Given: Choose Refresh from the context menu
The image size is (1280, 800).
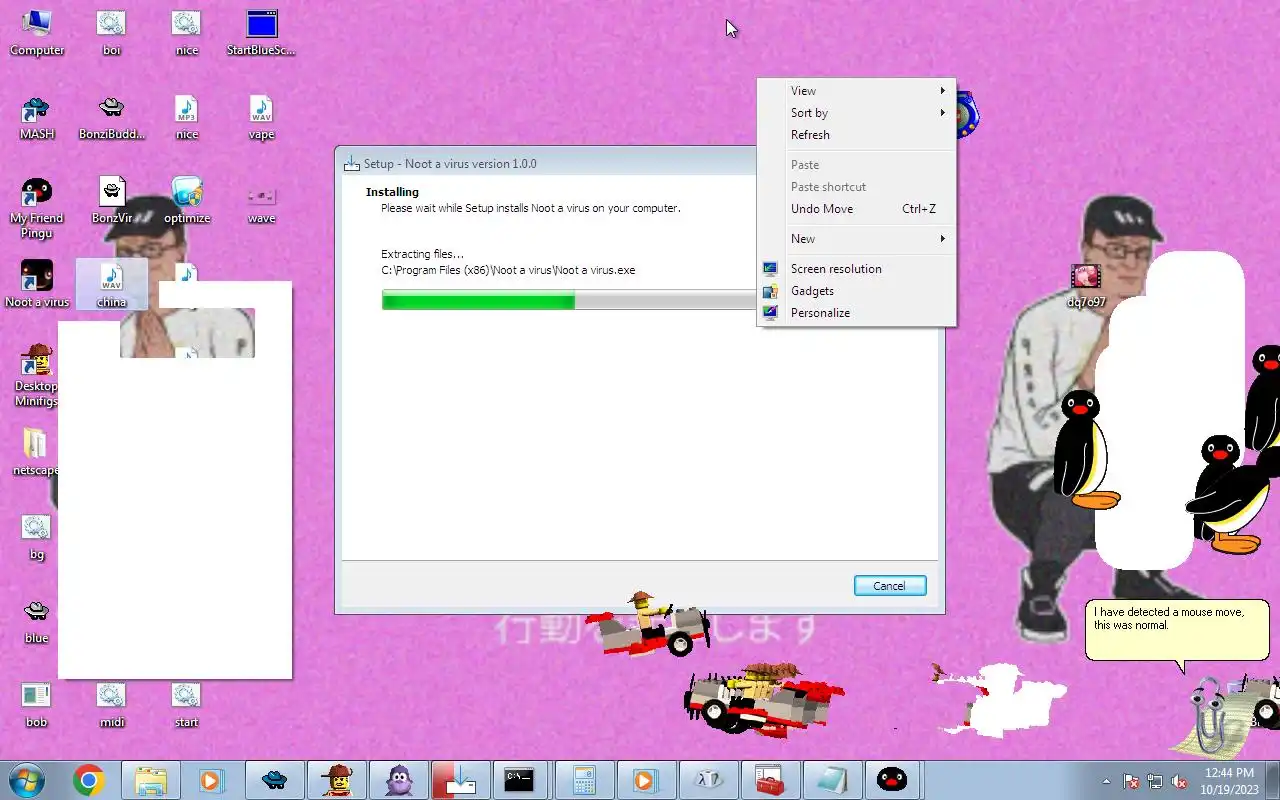Looking at the screenshot, I should (857, 135).
